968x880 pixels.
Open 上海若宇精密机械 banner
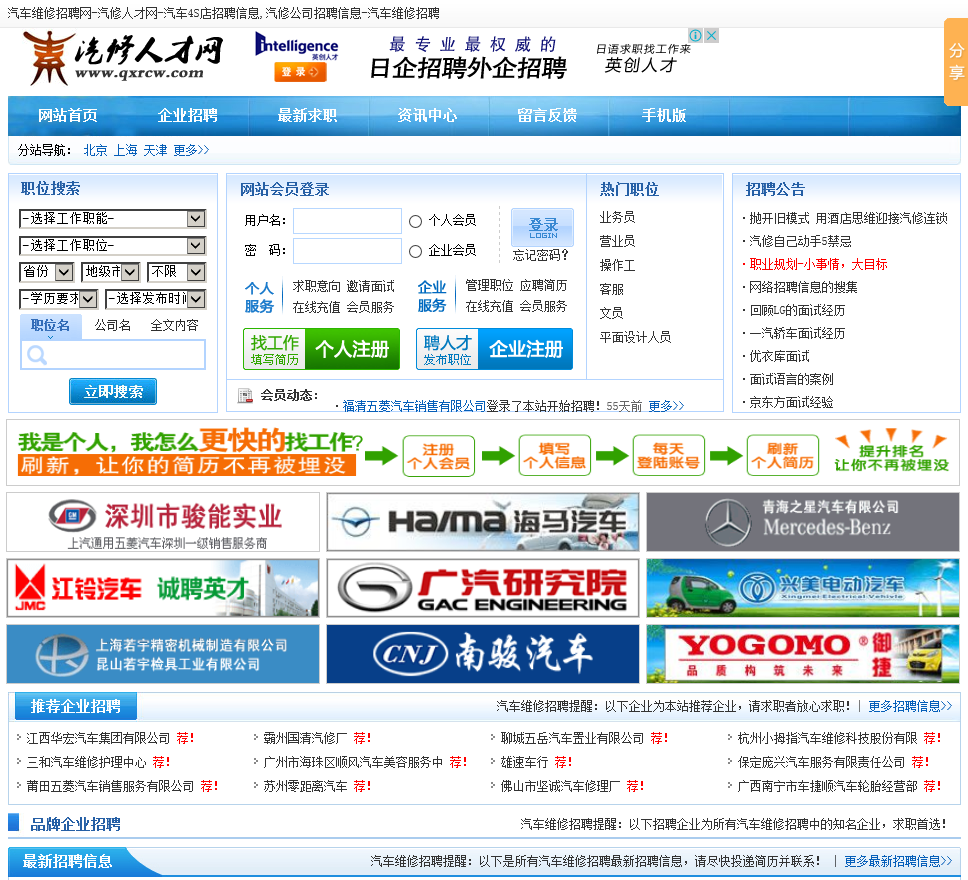coord(163,654)
